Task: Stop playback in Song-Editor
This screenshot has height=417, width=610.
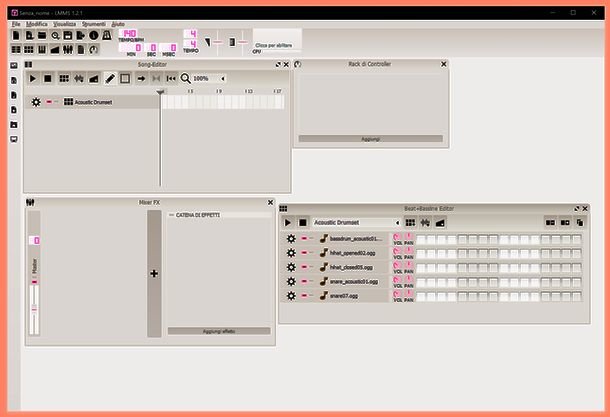Action: pyautogui.click(x=47, y=79)
